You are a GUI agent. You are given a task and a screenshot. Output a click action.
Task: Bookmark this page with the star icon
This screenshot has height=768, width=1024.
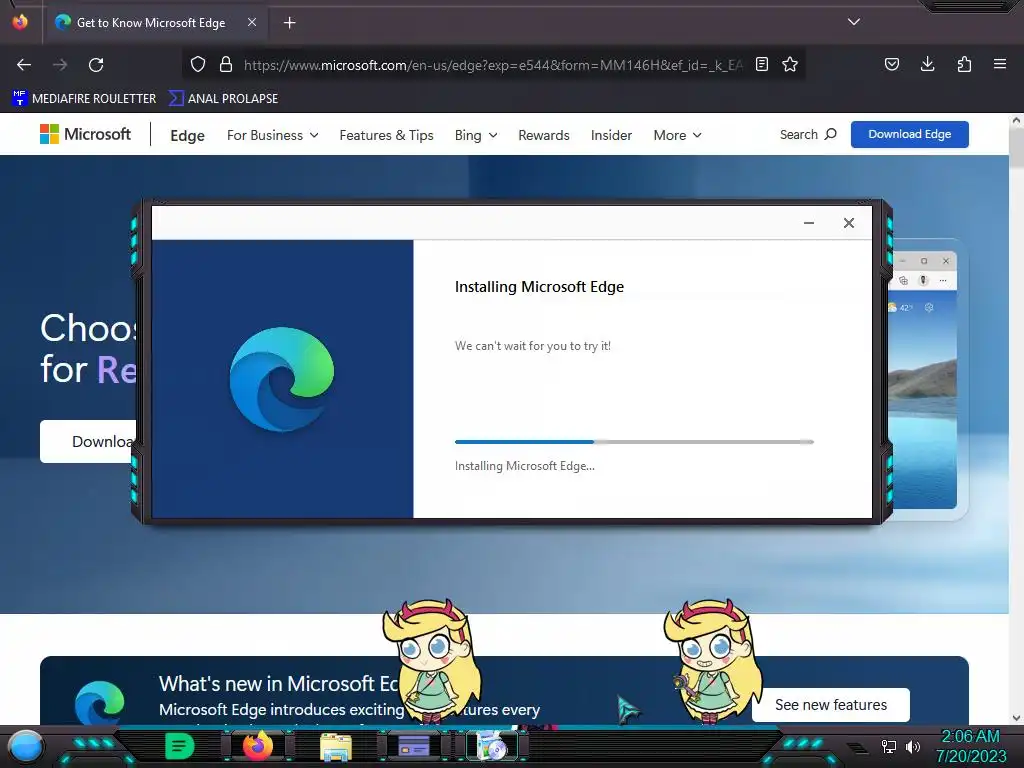click(790, 64)
